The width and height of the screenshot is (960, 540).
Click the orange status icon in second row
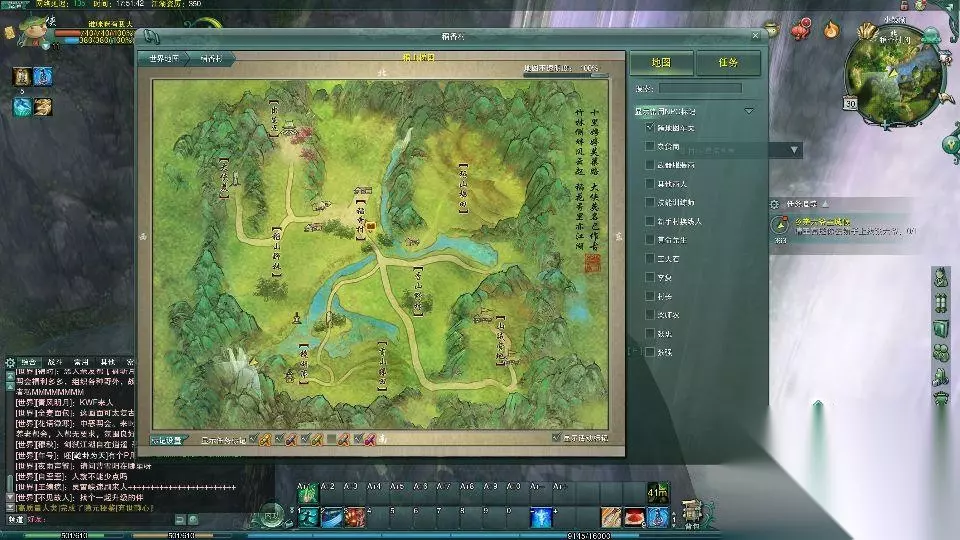pos(43,107)
